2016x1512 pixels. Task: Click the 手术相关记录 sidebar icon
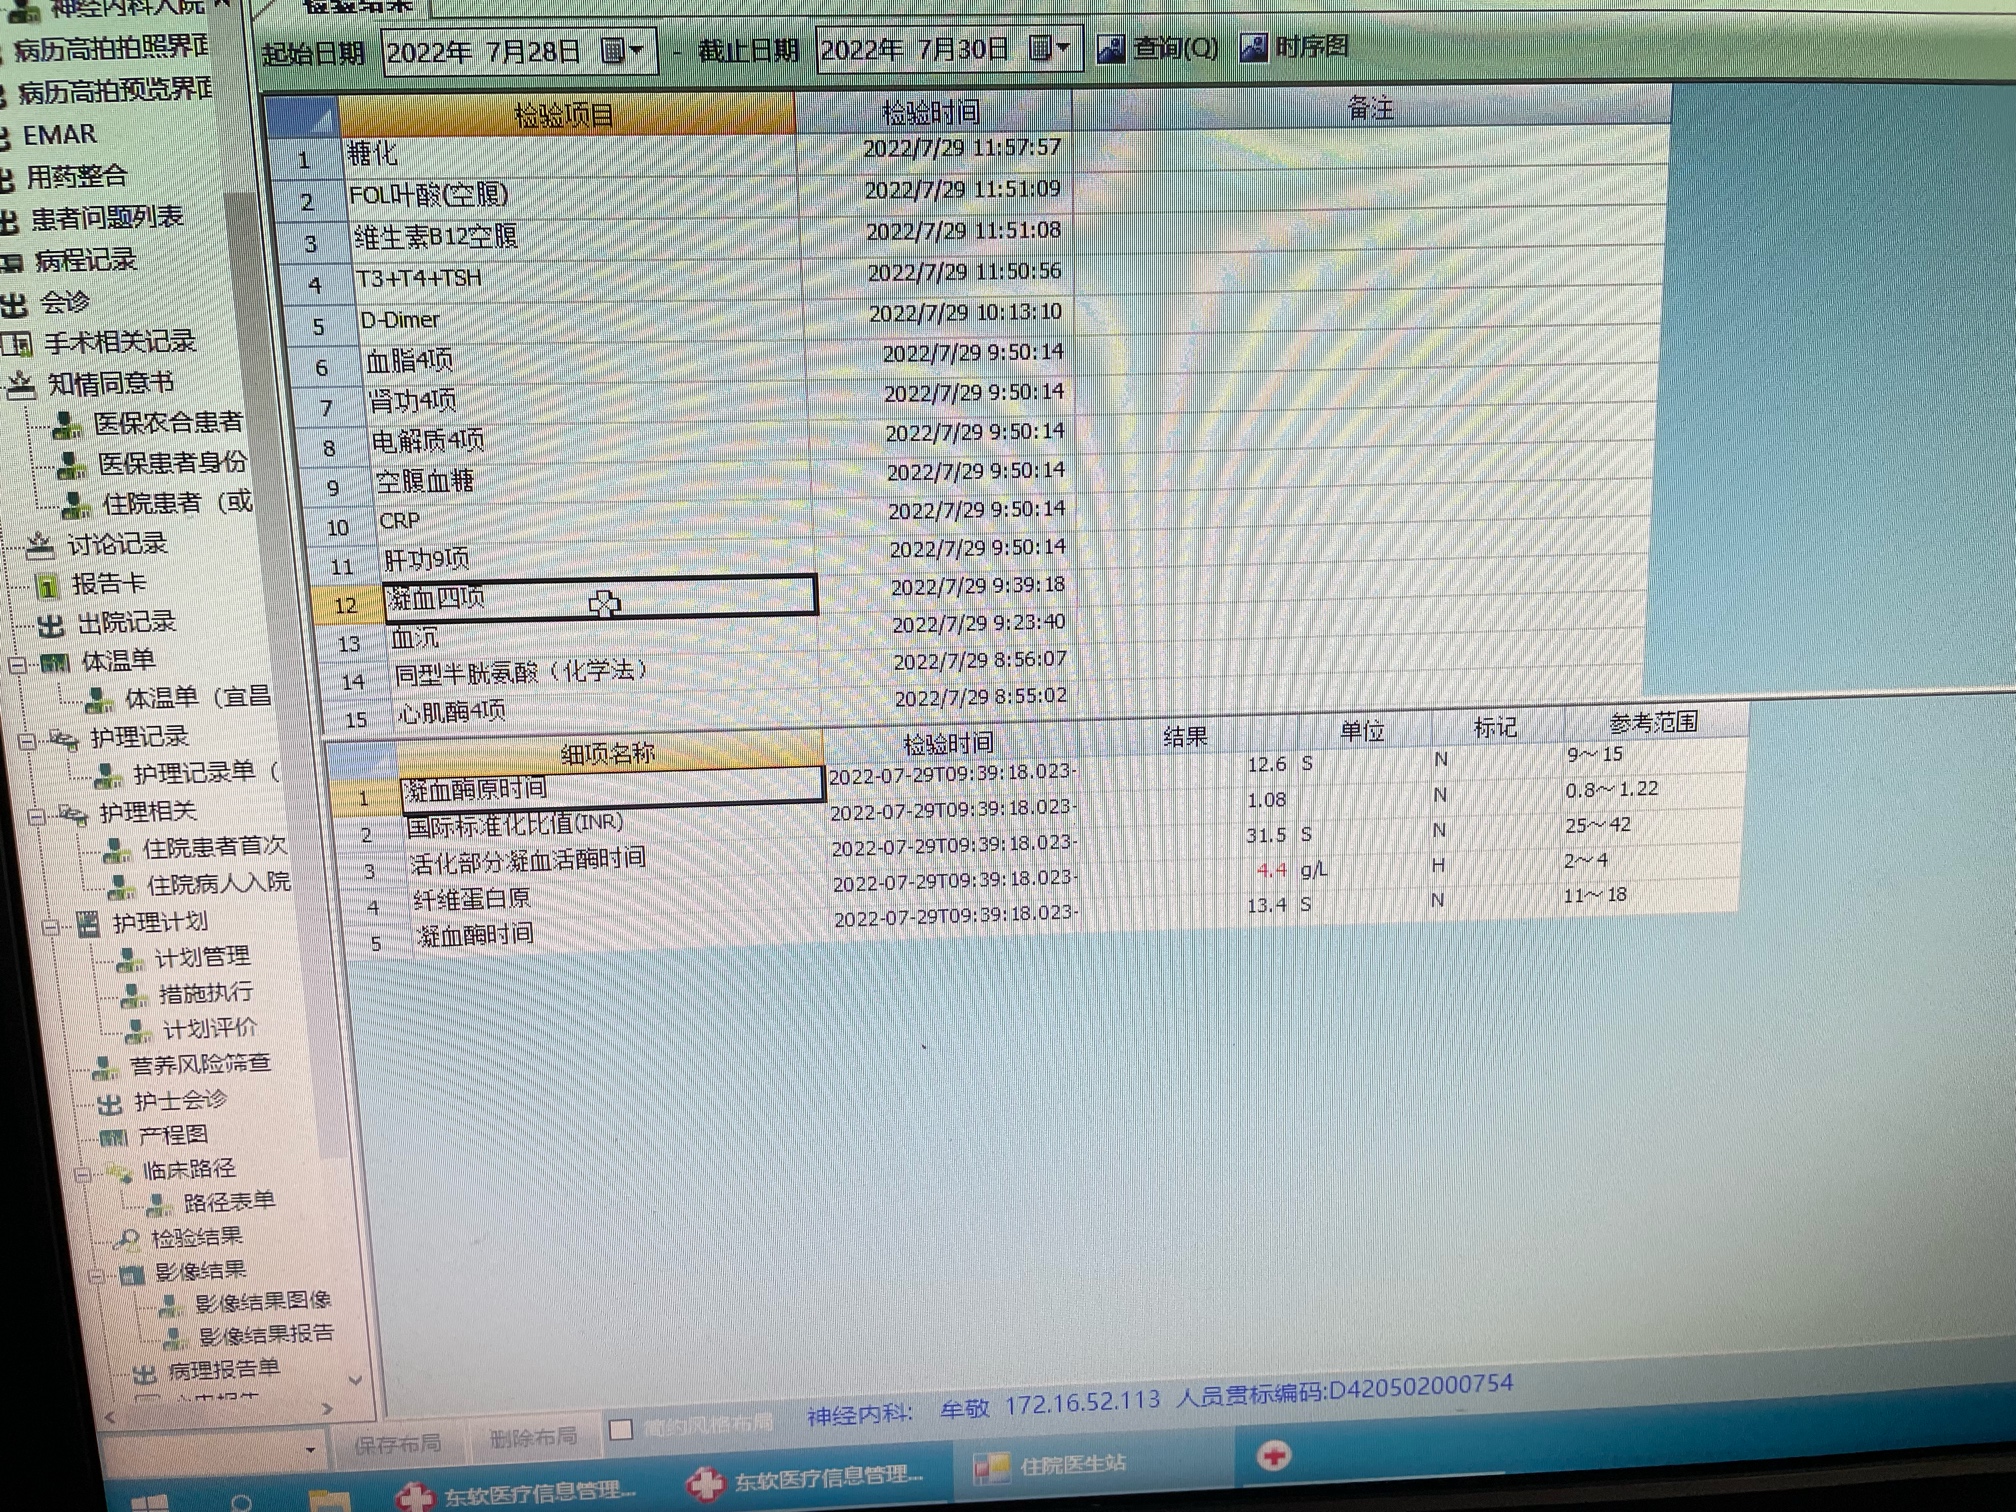click(x=18, y=345)
